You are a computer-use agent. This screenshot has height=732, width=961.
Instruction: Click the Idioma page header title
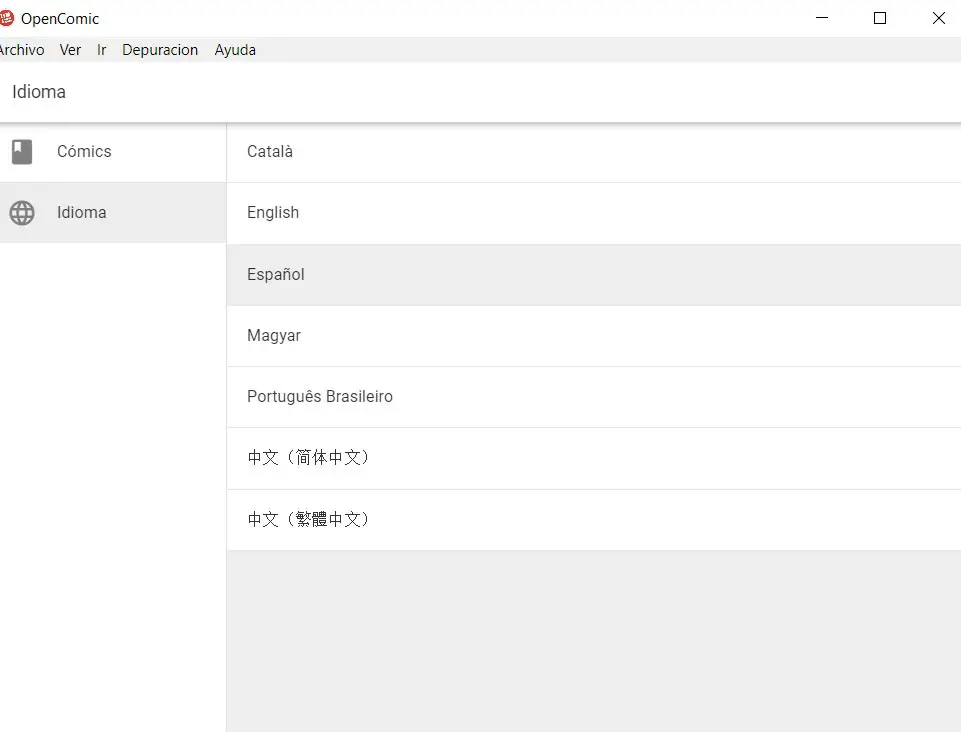[x=39, y=92]
